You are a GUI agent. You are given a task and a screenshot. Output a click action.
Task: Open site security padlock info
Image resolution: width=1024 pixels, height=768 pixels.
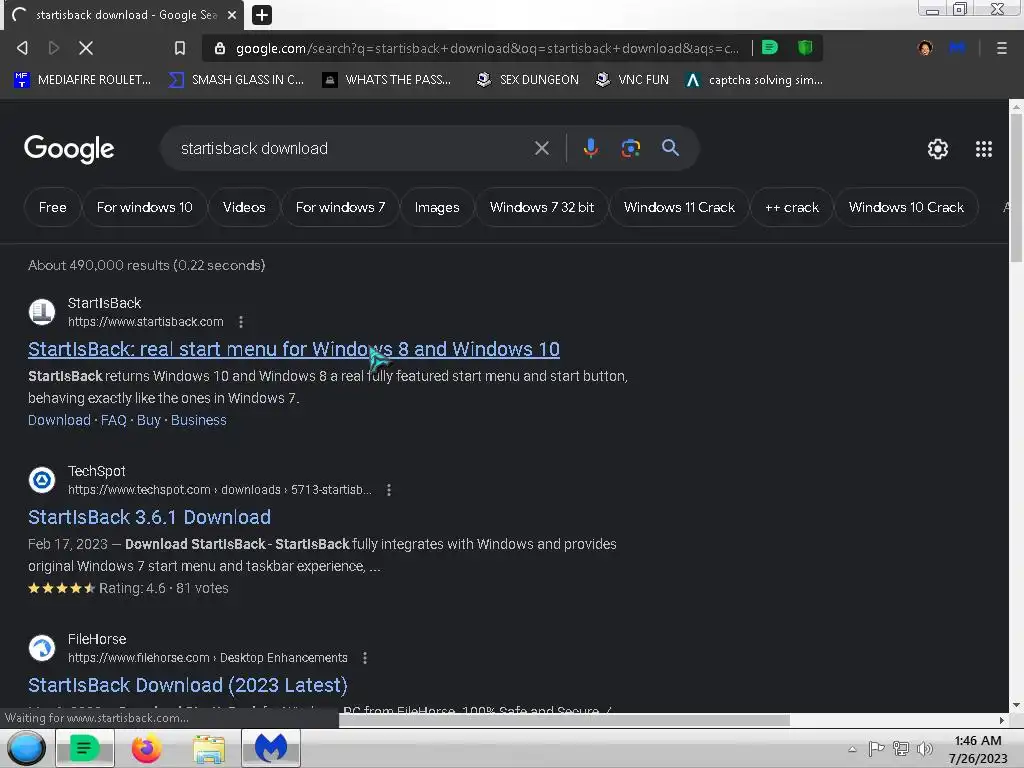tap(220, 48)
